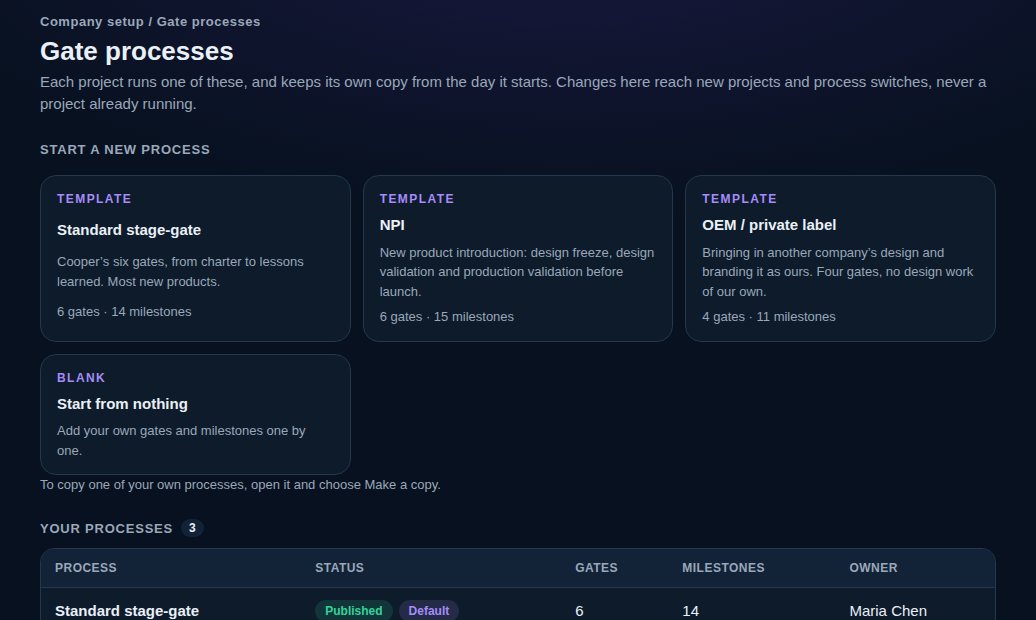Image resolution: width=1036 pixels, height=620 pixels.
Task: Click the "To copy one of your own processes" hint
Action: [x=240, y=485]
